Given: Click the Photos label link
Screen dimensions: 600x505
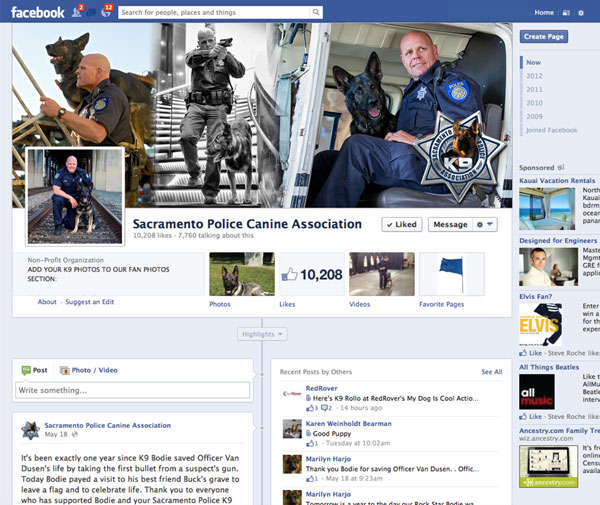Looking at the screenshot, I should click(x=220, y=304).
